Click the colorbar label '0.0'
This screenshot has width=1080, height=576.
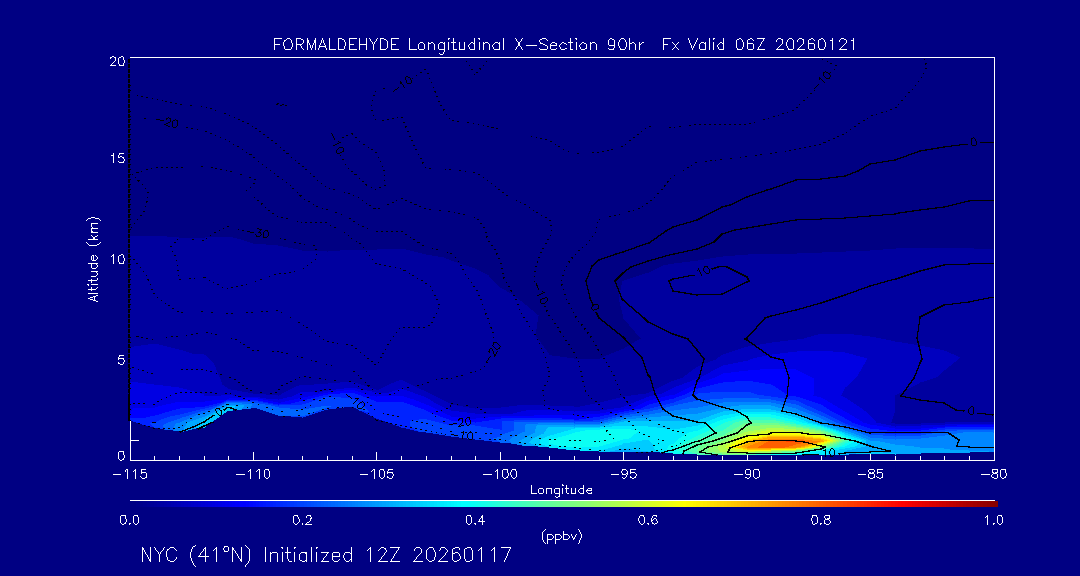(129, 521)
